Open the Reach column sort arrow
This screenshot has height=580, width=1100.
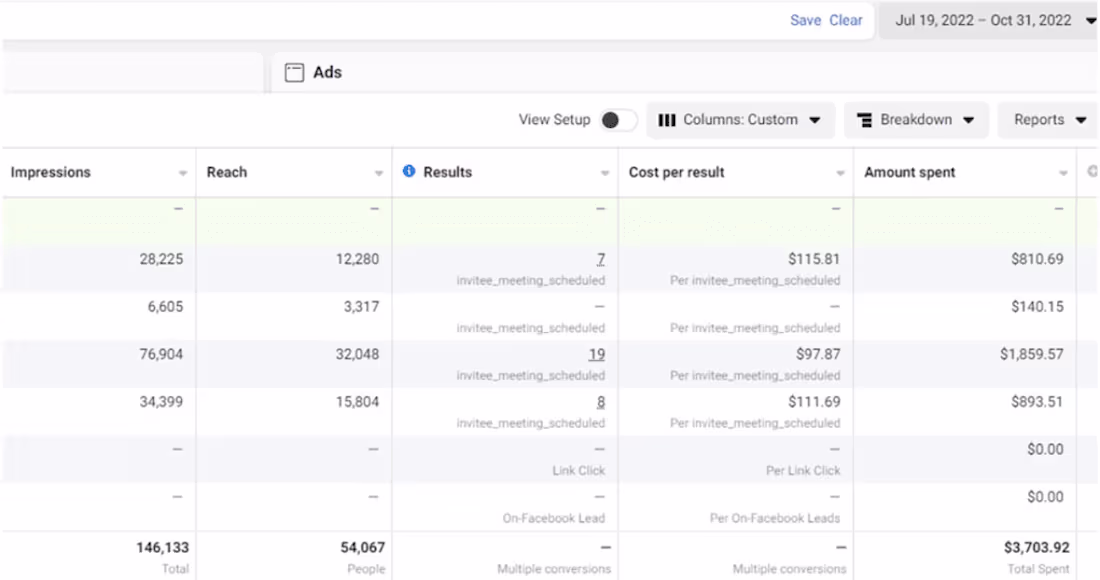tap(379, 173)
